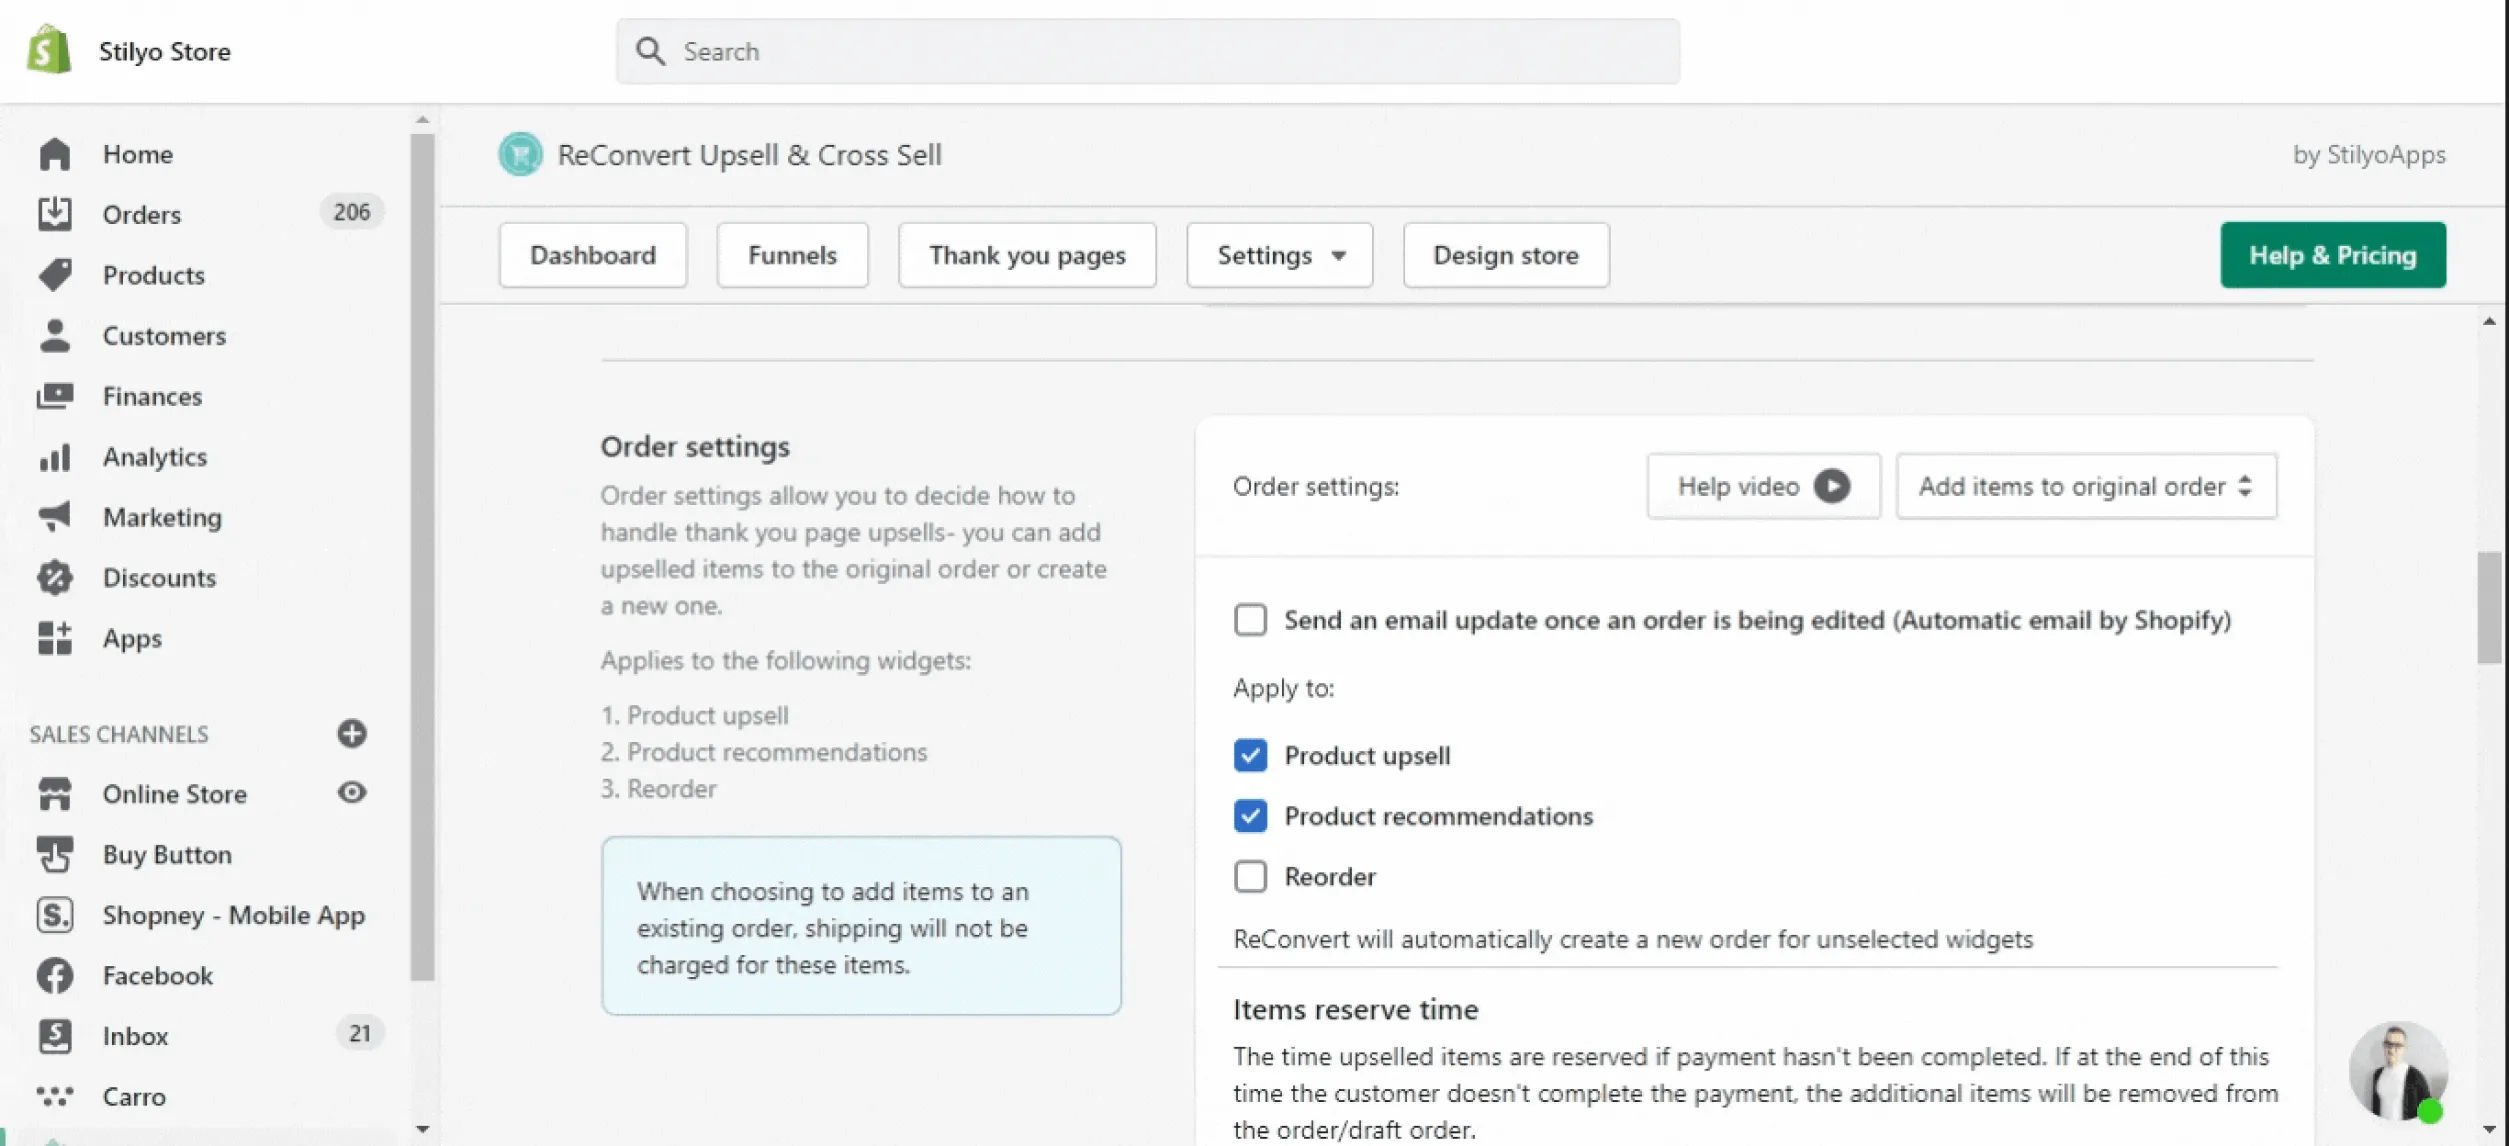The width and height of the screenshot is (2509, 1146).
Task: Add a sales channel with plus icon
Action: tap(351, 733)
